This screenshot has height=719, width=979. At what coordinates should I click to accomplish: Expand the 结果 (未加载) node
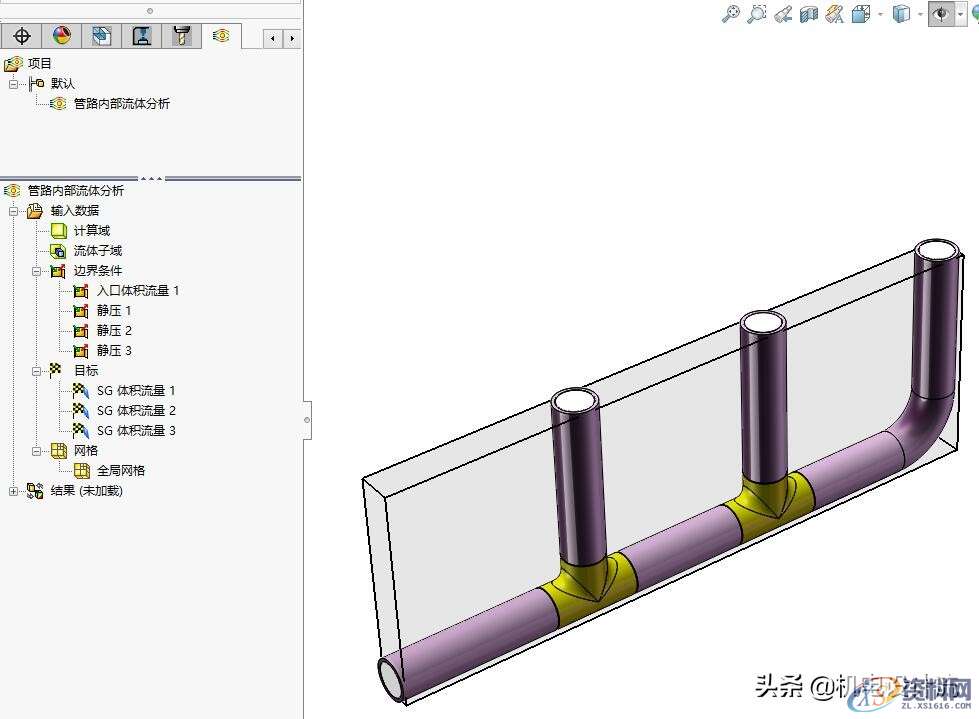pos(11,491)
